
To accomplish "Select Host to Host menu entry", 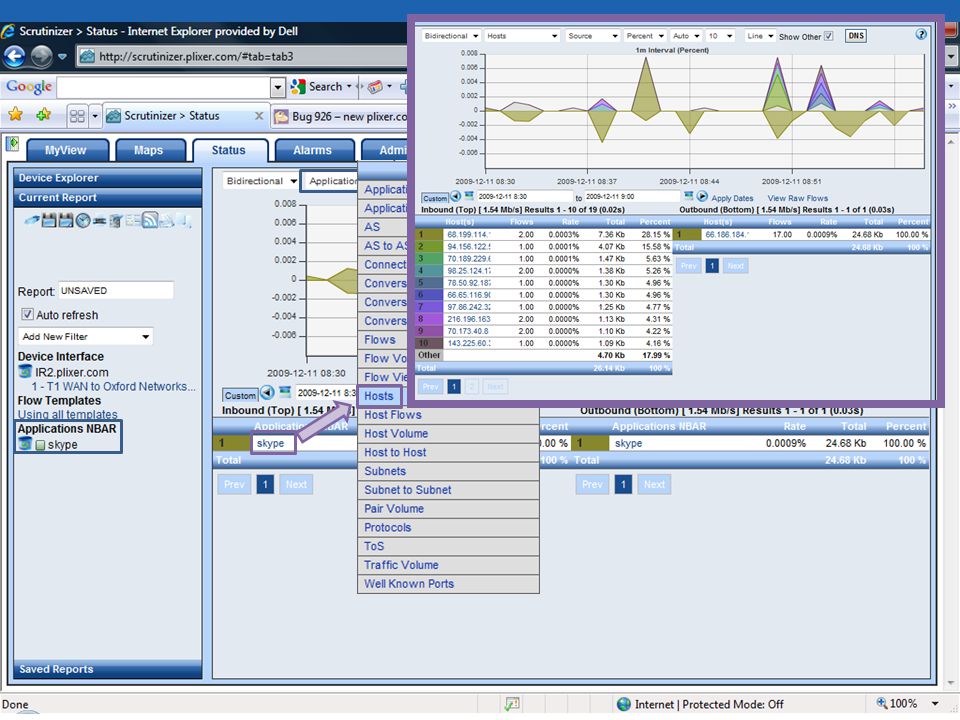I will tap(448, 452).
